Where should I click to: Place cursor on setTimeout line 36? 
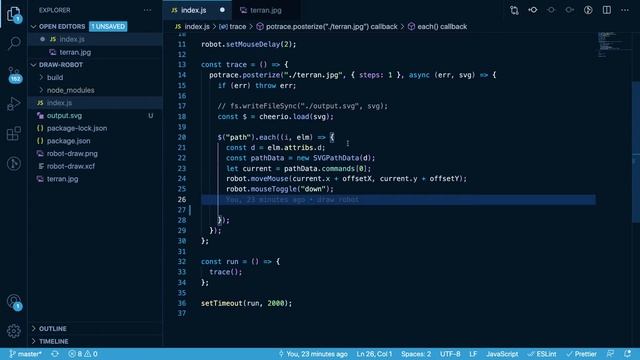pos(246,303)
